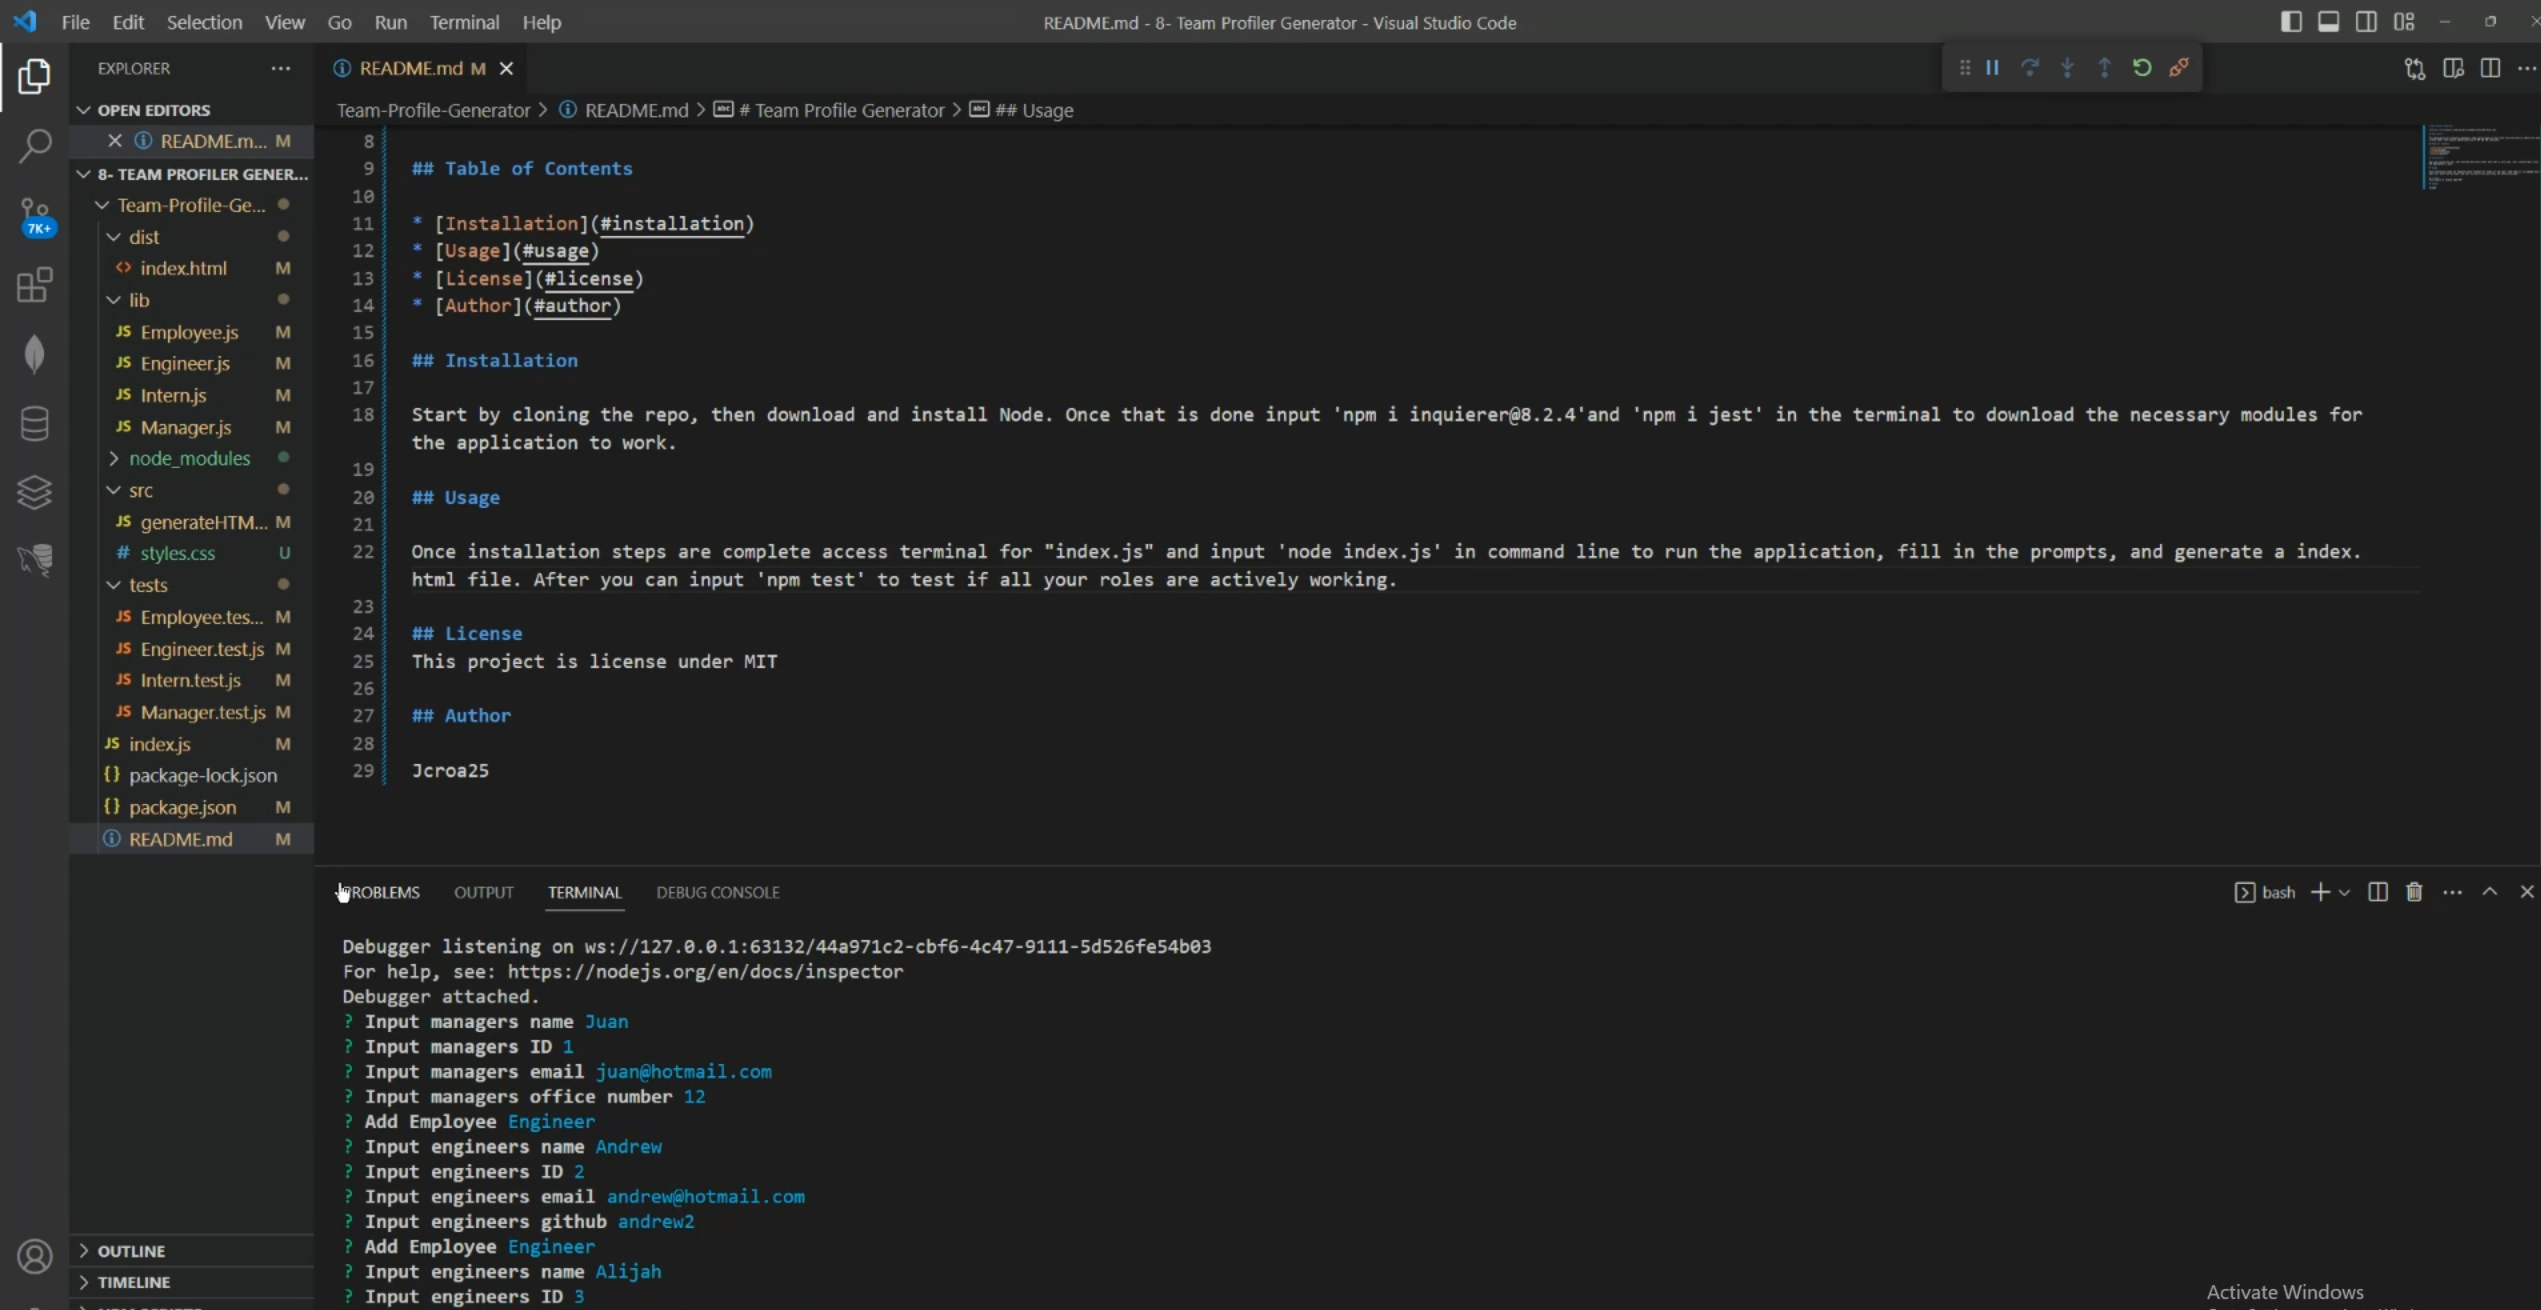Open the Accounts menu in activity bar

coord(34,1256)
